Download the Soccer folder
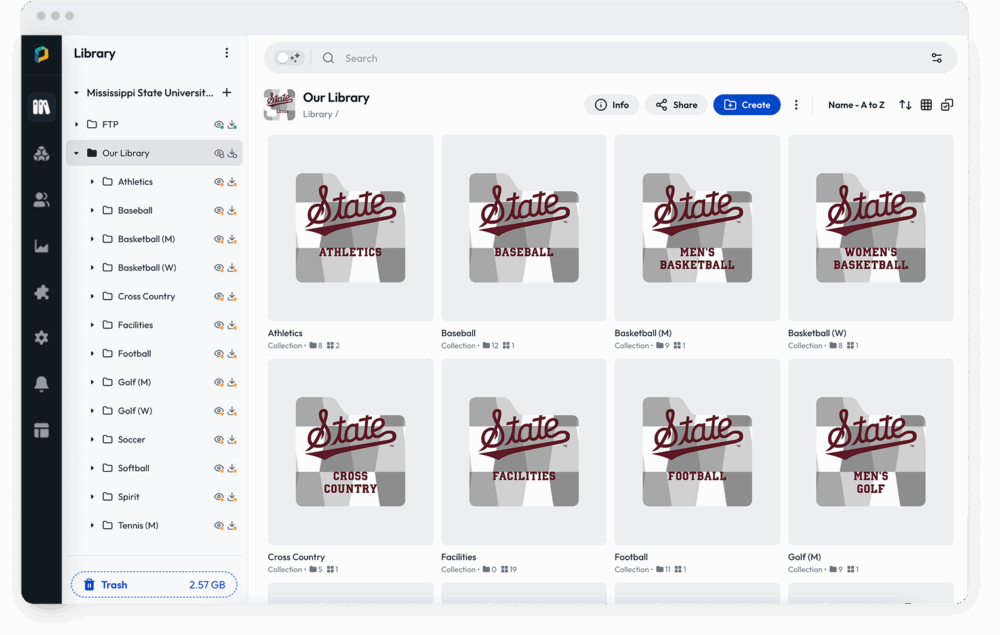The height and width of the screenshot is (635, 1000). tap(232, 440)
